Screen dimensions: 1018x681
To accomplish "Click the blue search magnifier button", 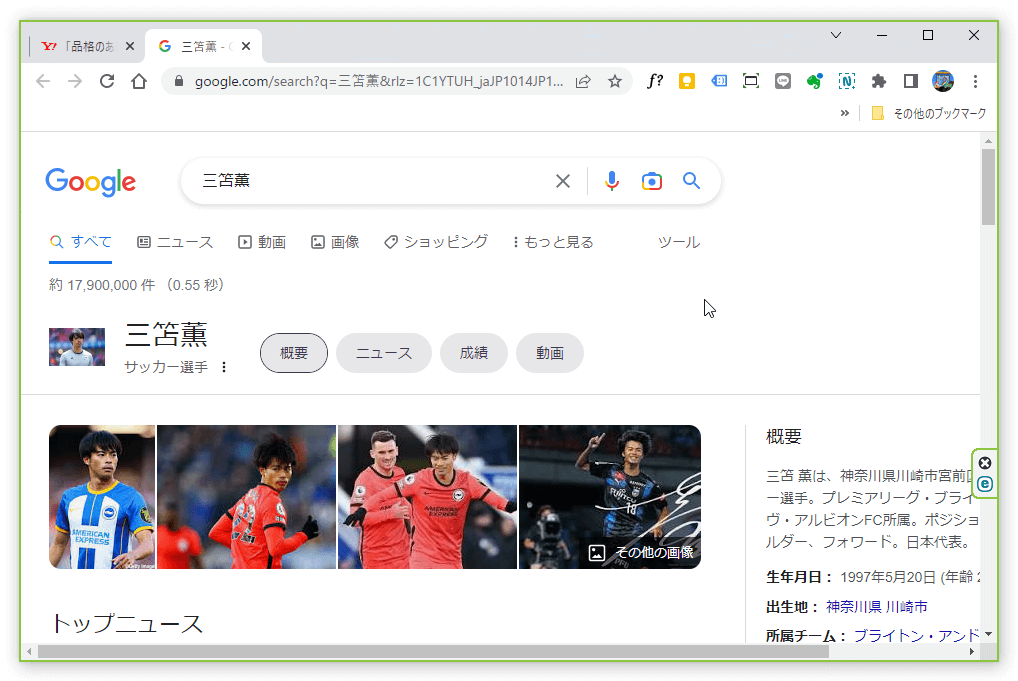I will (691, 181).
